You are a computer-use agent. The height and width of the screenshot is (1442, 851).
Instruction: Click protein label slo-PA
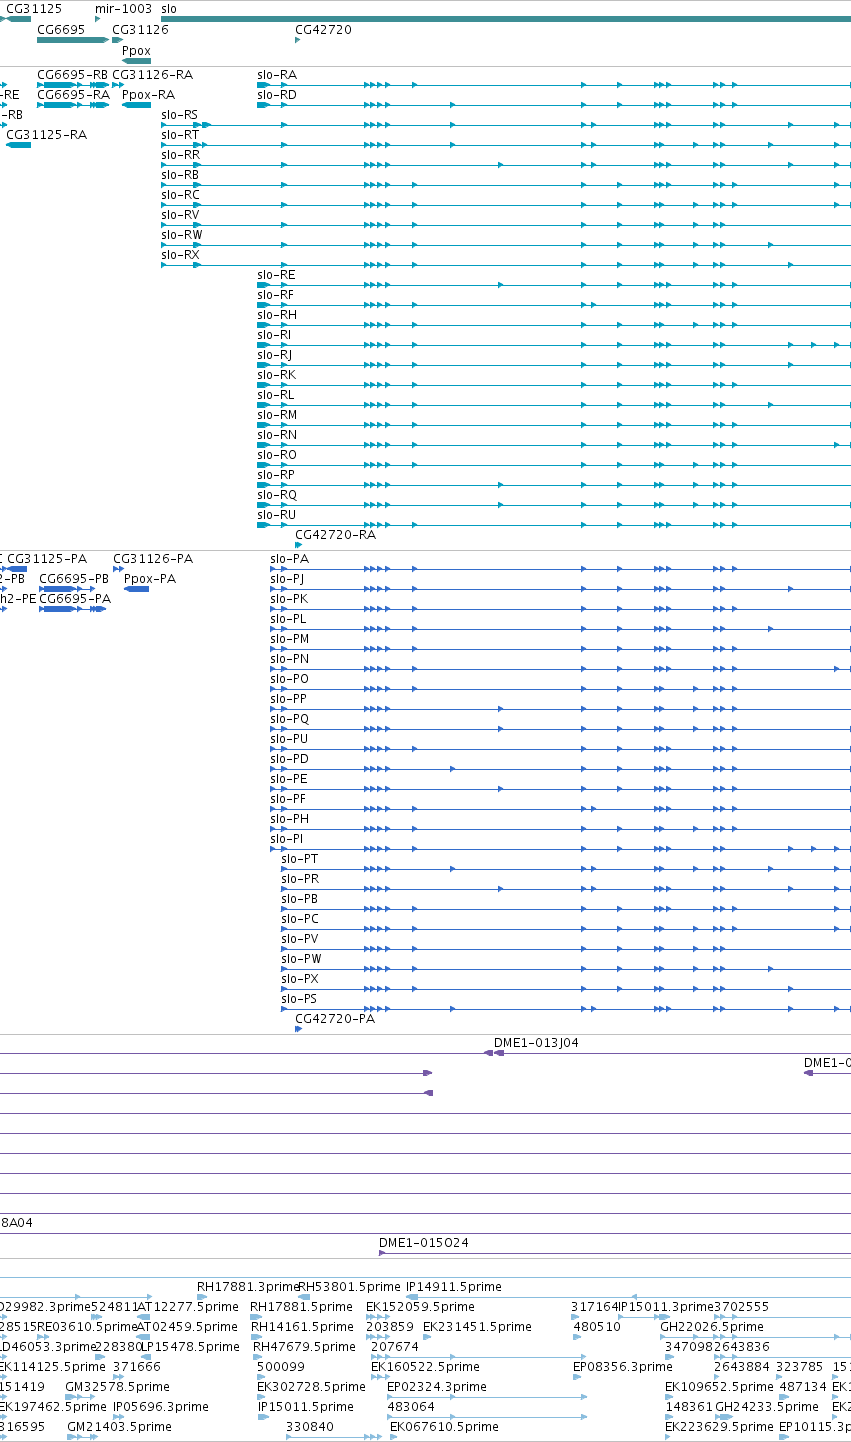[x=289, y=559]
